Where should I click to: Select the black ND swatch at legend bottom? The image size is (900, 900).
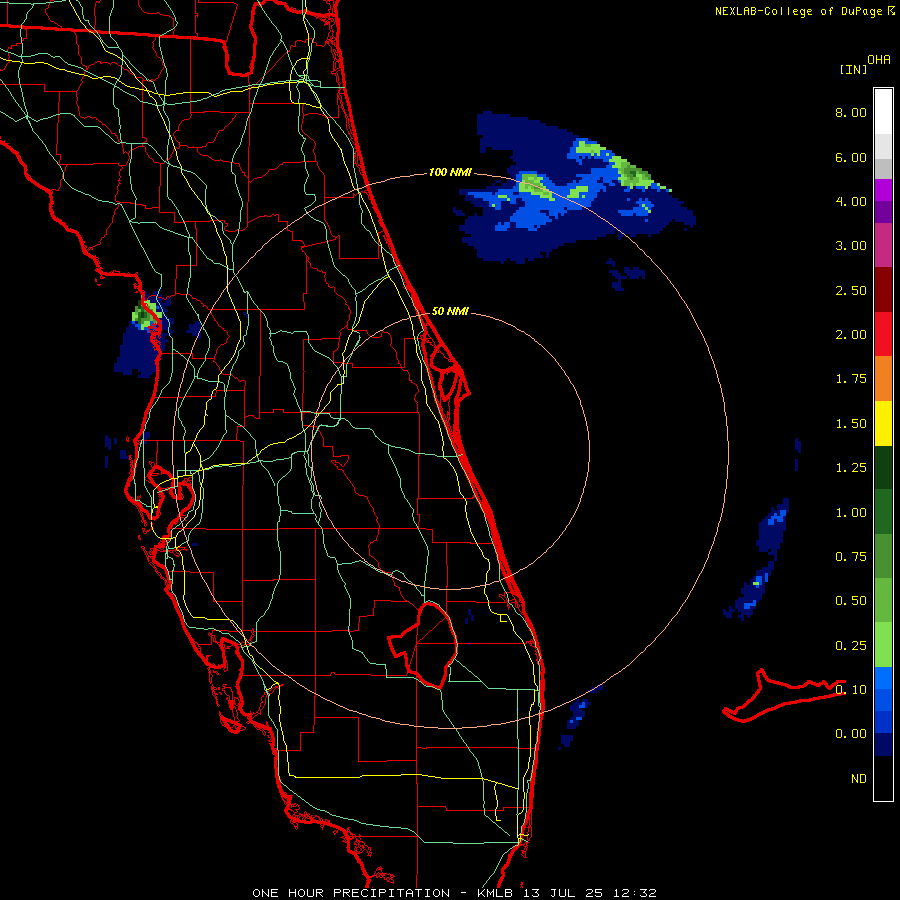point(883,778)
